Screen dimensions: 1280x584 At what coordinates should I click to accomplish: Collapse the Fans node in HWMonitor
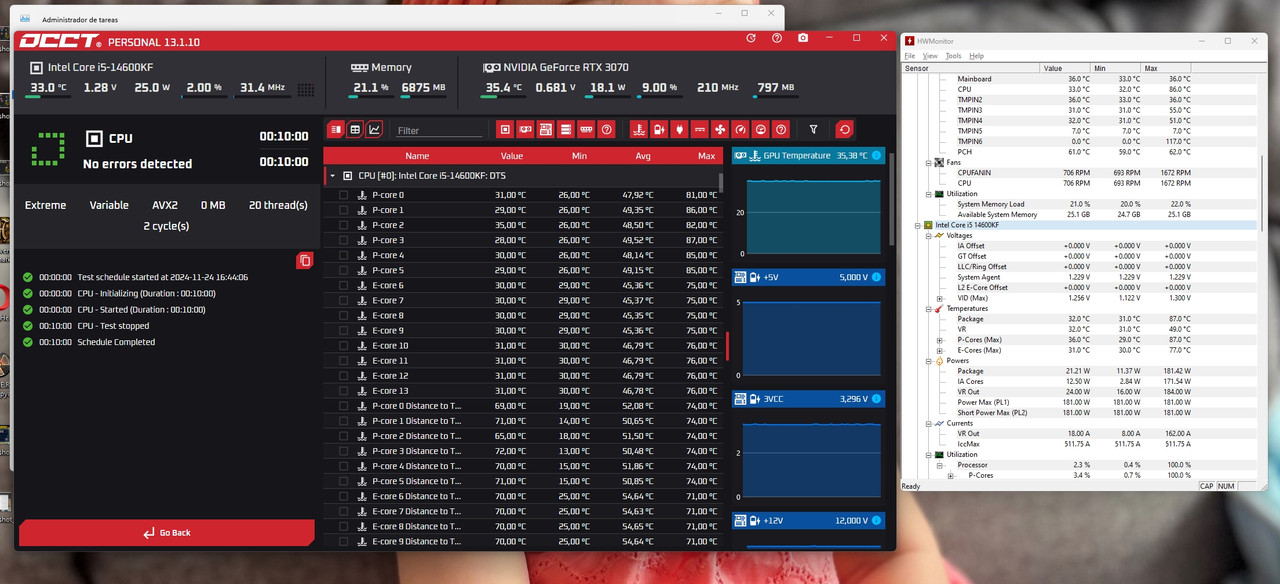(928, 162)
